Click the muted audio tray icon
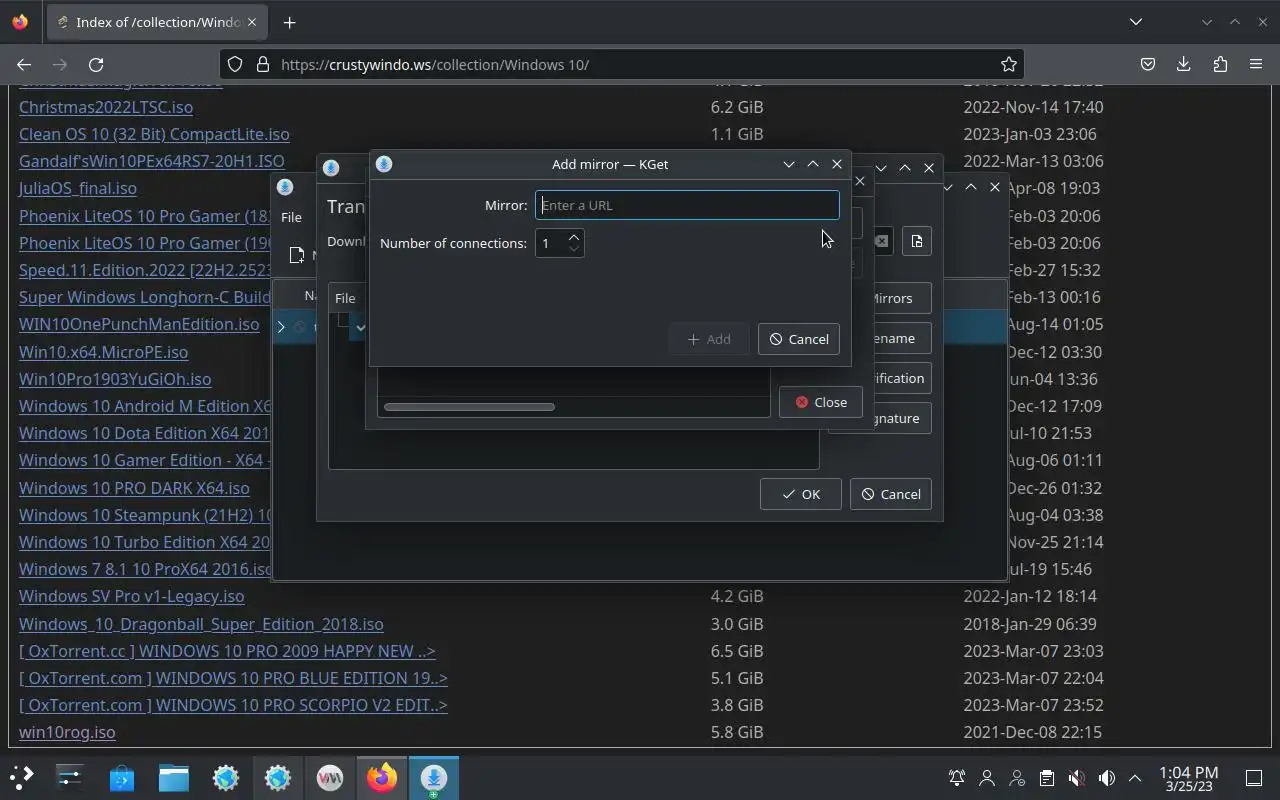The height and width of the screenshot is (800, 1280). pyautogui.click(x=1077, y=777)
